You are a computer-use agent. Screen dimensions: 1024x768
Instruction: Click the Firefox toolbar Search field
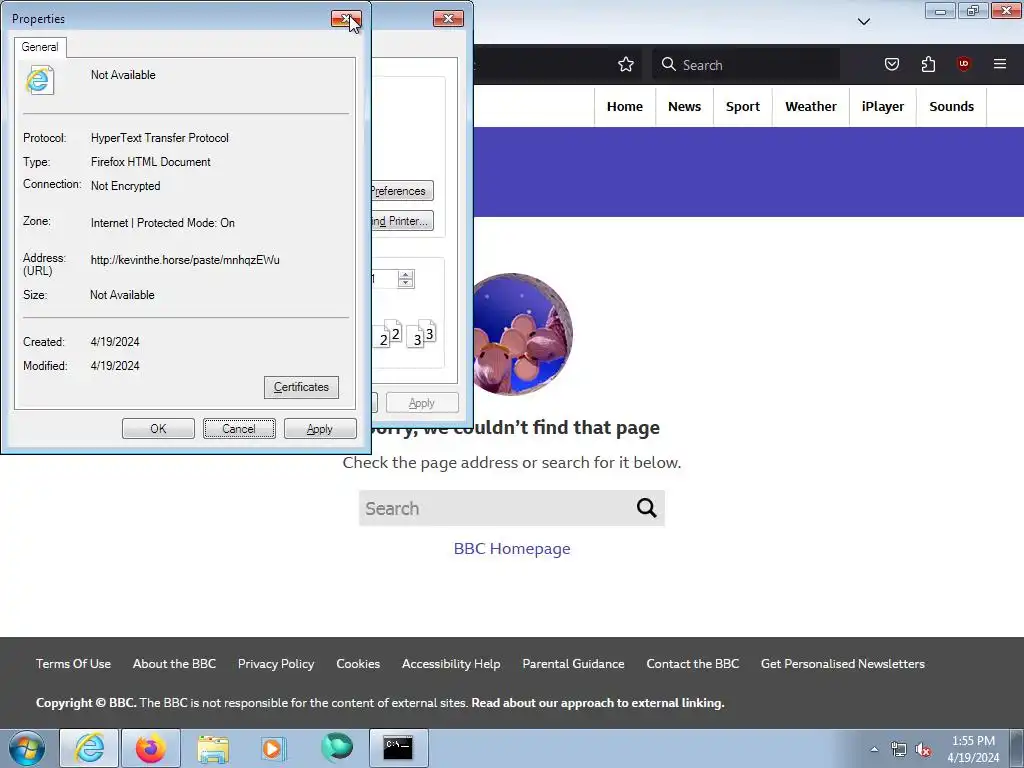point(746,64)
